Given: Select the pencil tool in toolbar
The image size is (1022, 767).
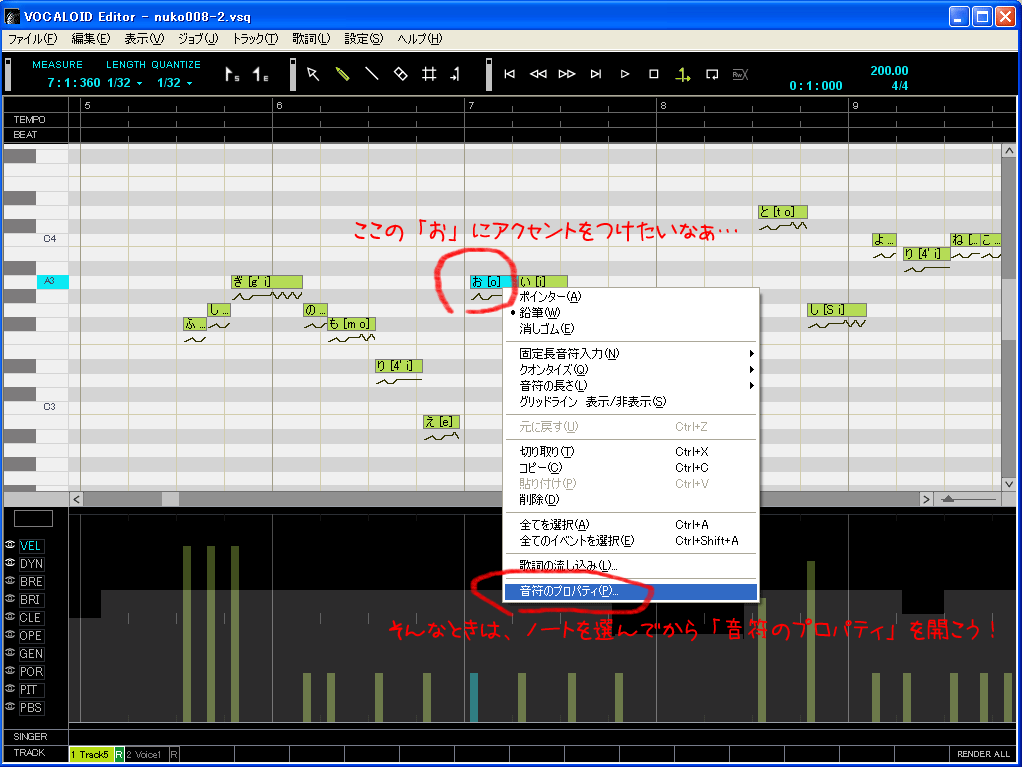Looking at the screenshot, I should coord(342,74).
